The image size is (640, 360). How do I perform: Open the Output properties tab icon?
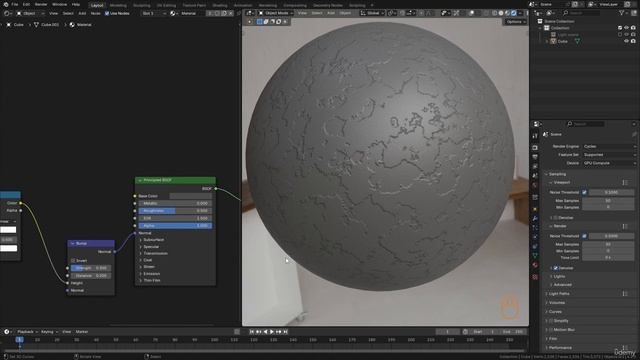(x=535, y=157)
